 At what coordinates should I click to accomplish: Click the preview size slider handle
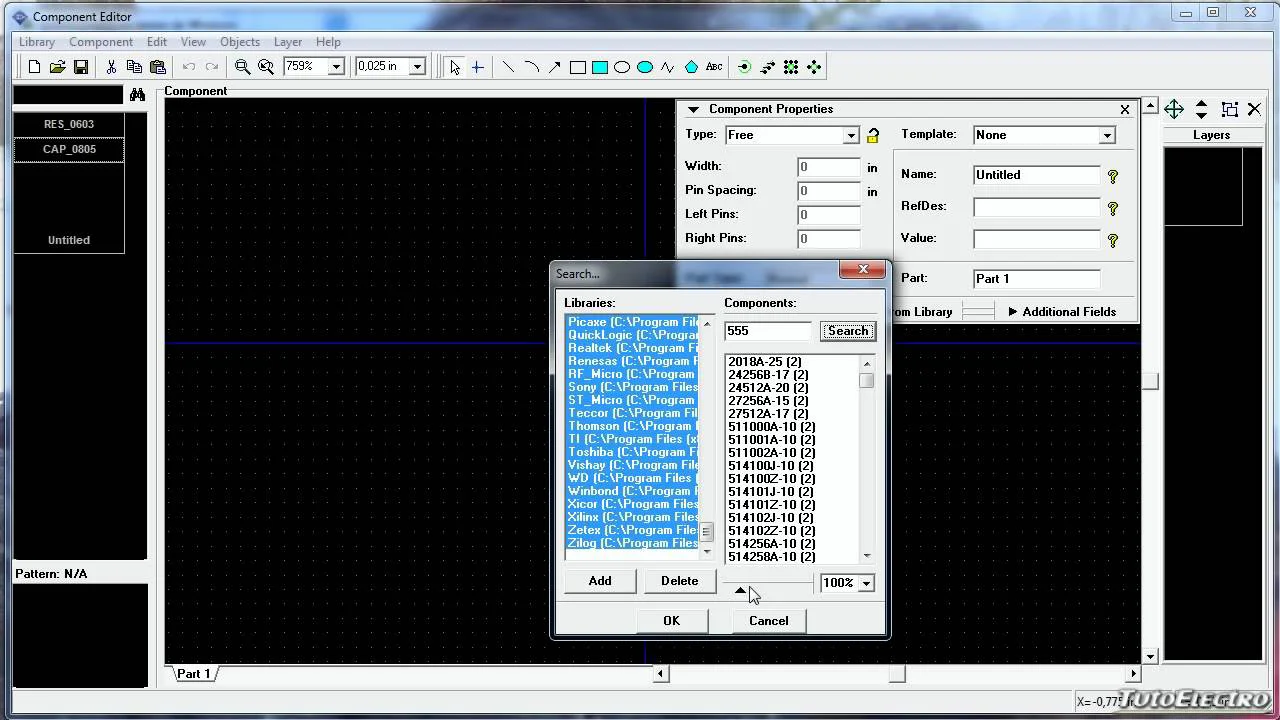(740, 590)
